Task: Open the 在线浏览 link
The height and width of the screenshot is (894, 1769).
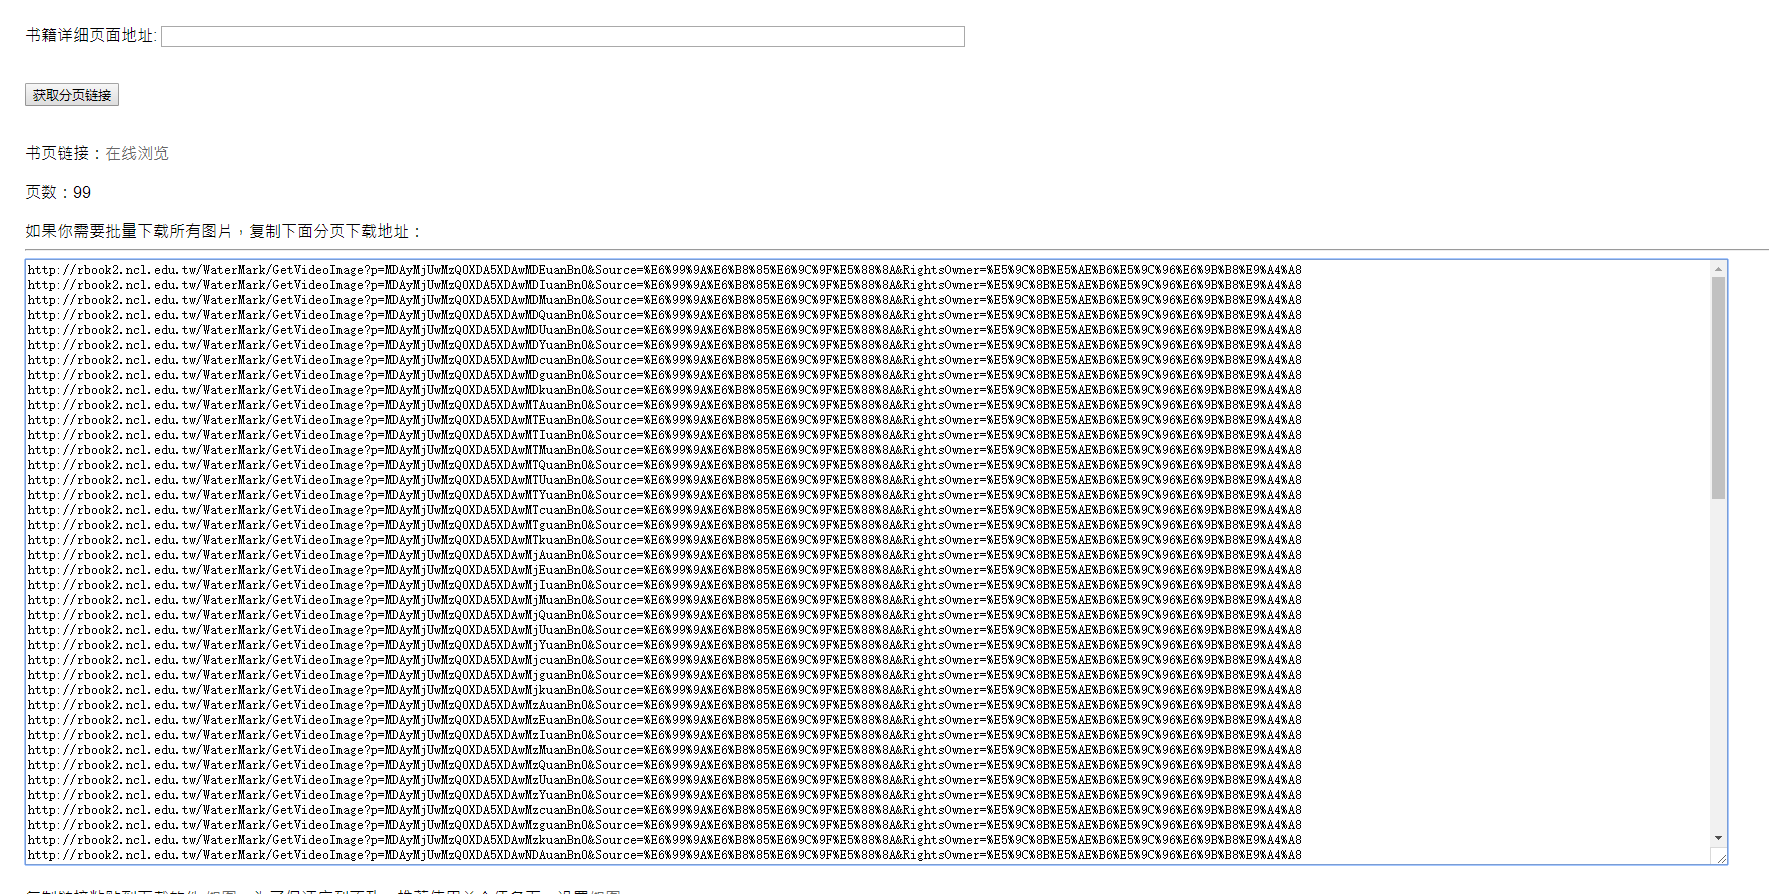Action: (x=137, y=153)
